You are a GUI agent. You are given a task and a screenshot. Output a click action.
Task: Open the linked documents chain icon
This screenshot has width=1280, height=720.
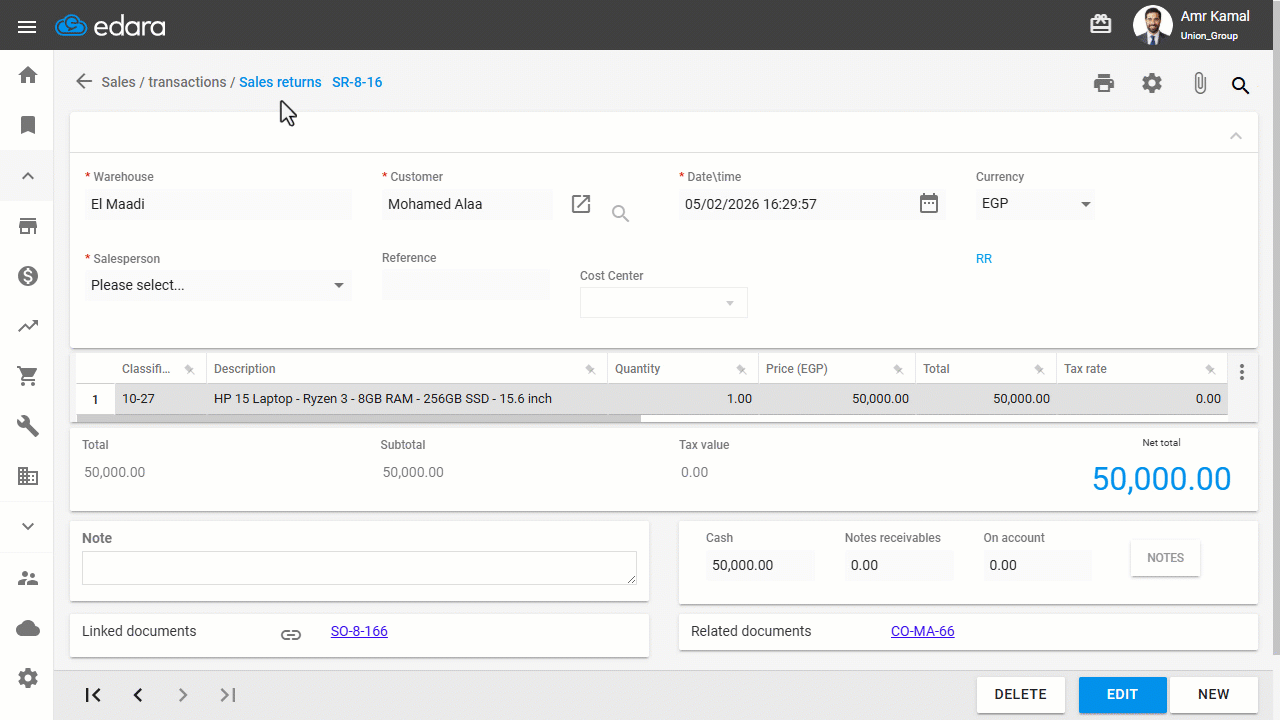[291, 634]
